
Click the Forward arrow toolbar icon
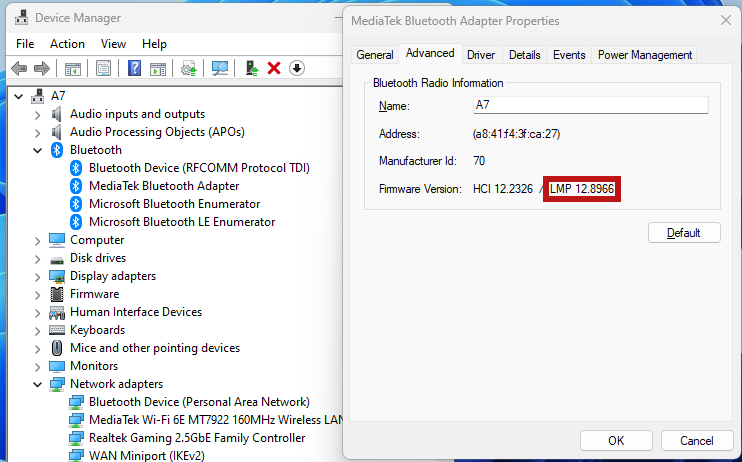tap(42, 69)
